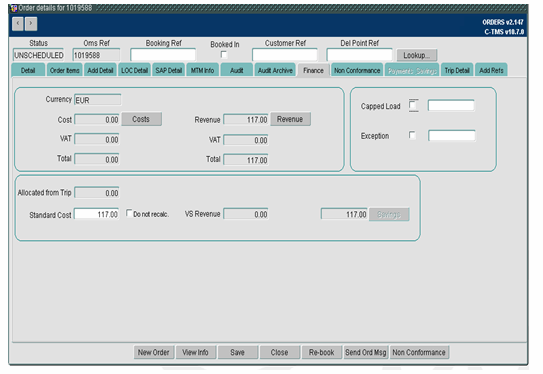Open the Costs breakdown button
The height and width of the screenshot is (374, 543).
click(x=141, y=119)
